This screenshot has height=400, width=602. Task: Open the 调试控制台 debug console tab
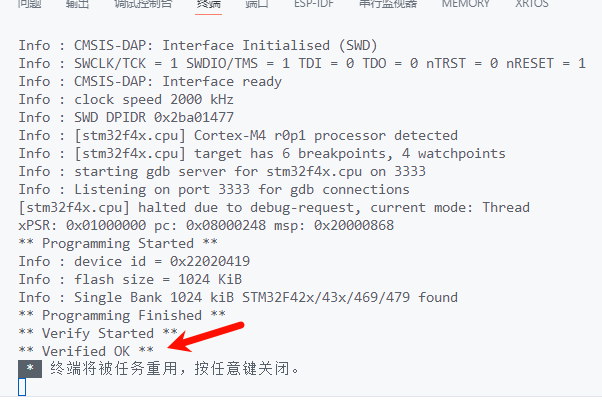(143, 4)
